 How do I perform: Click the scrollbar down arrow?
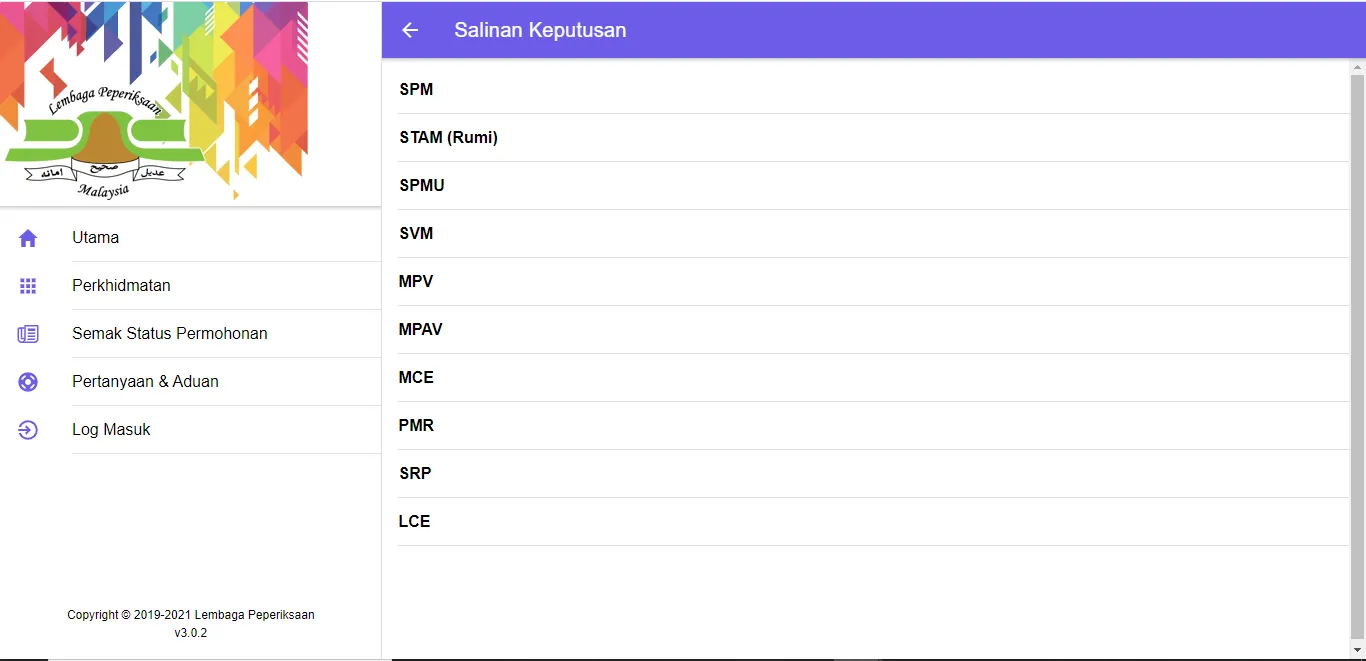(x=1357, y=649)
